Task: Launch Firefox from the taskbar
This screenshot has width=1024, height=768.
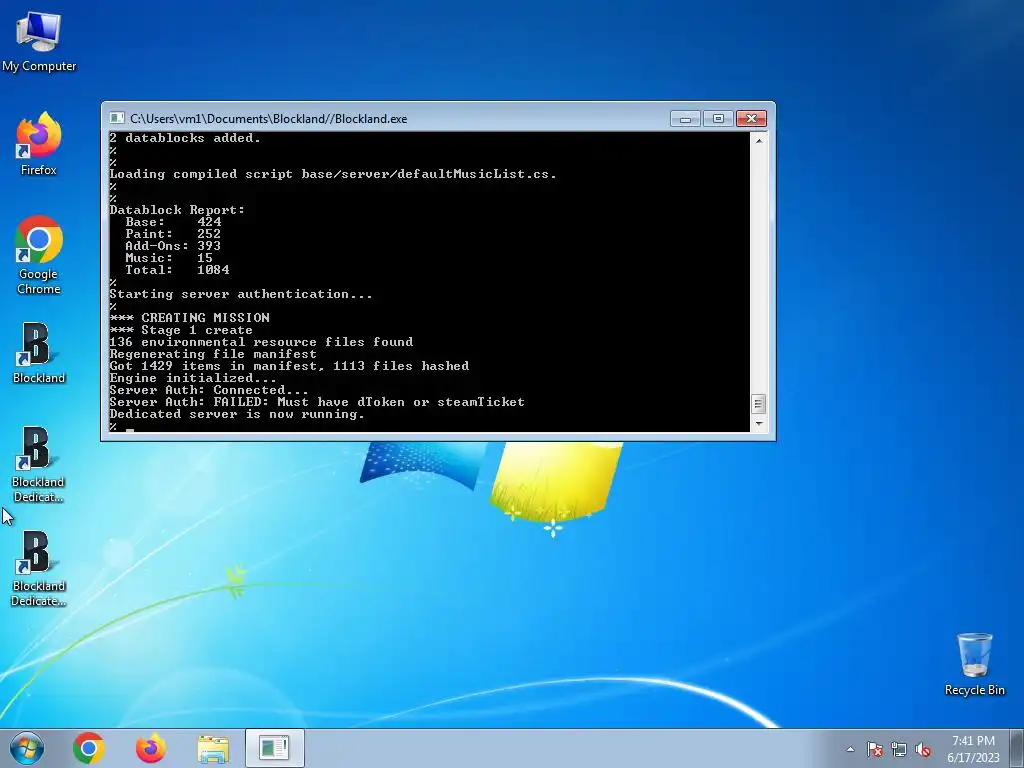Action: pyautogui.click(x=151, y=748)
